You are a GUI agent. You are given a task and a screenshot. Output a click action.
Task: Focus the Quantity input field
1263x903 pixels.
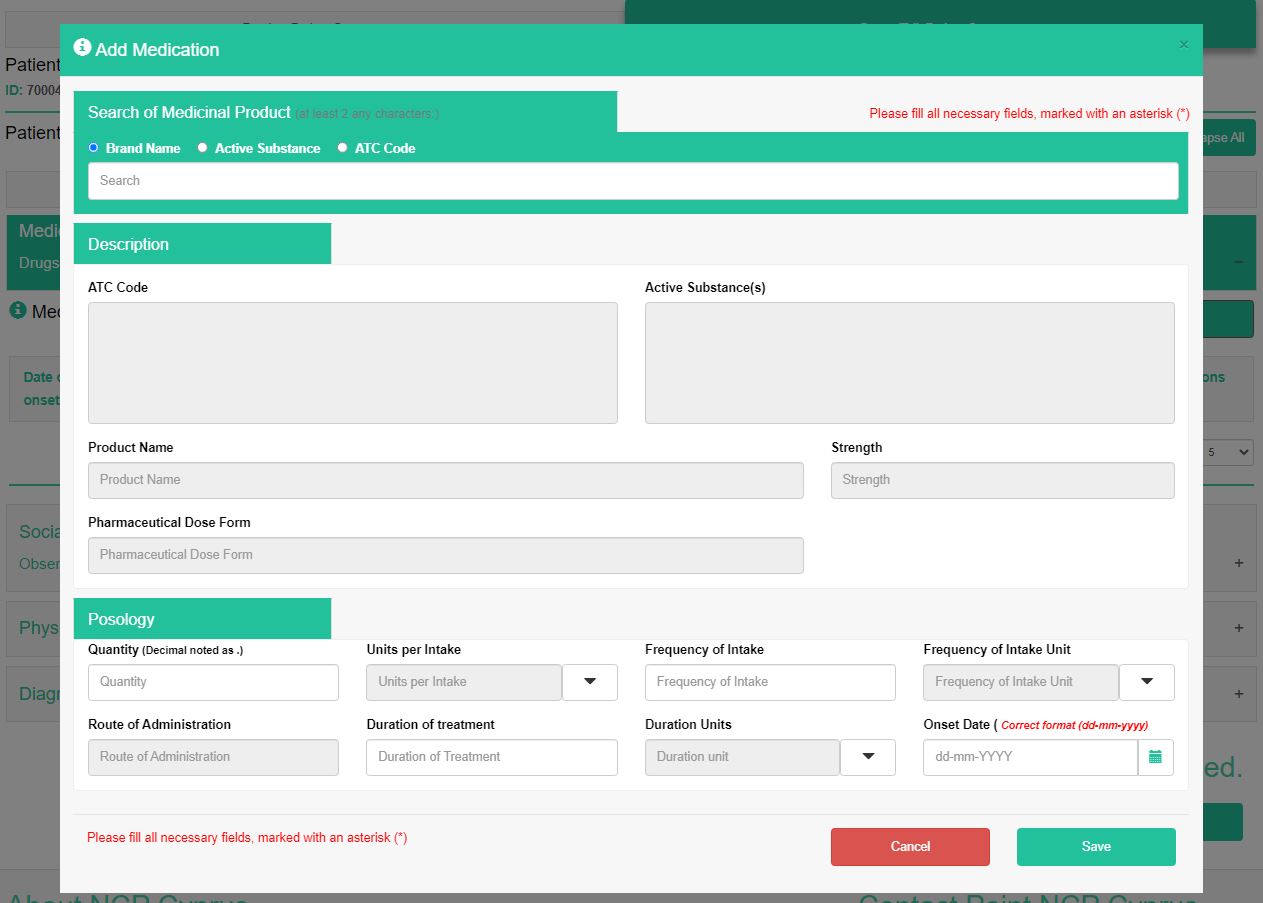click(x=213, y=682)
